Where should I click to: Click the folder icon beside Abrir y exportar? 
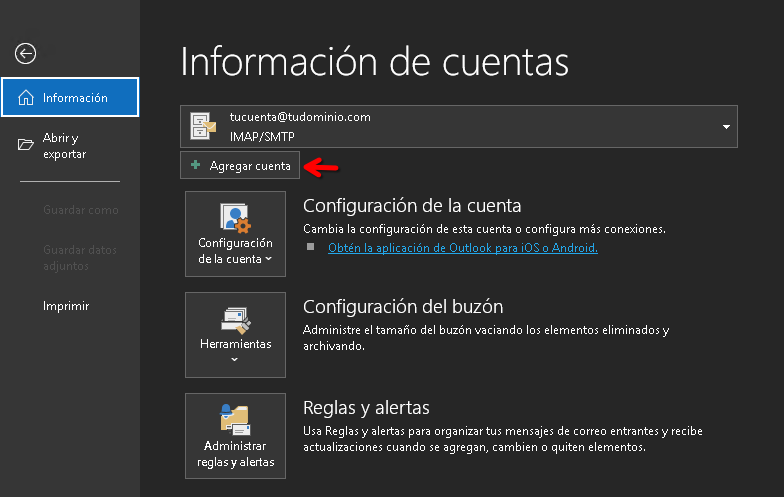point(26,146)
